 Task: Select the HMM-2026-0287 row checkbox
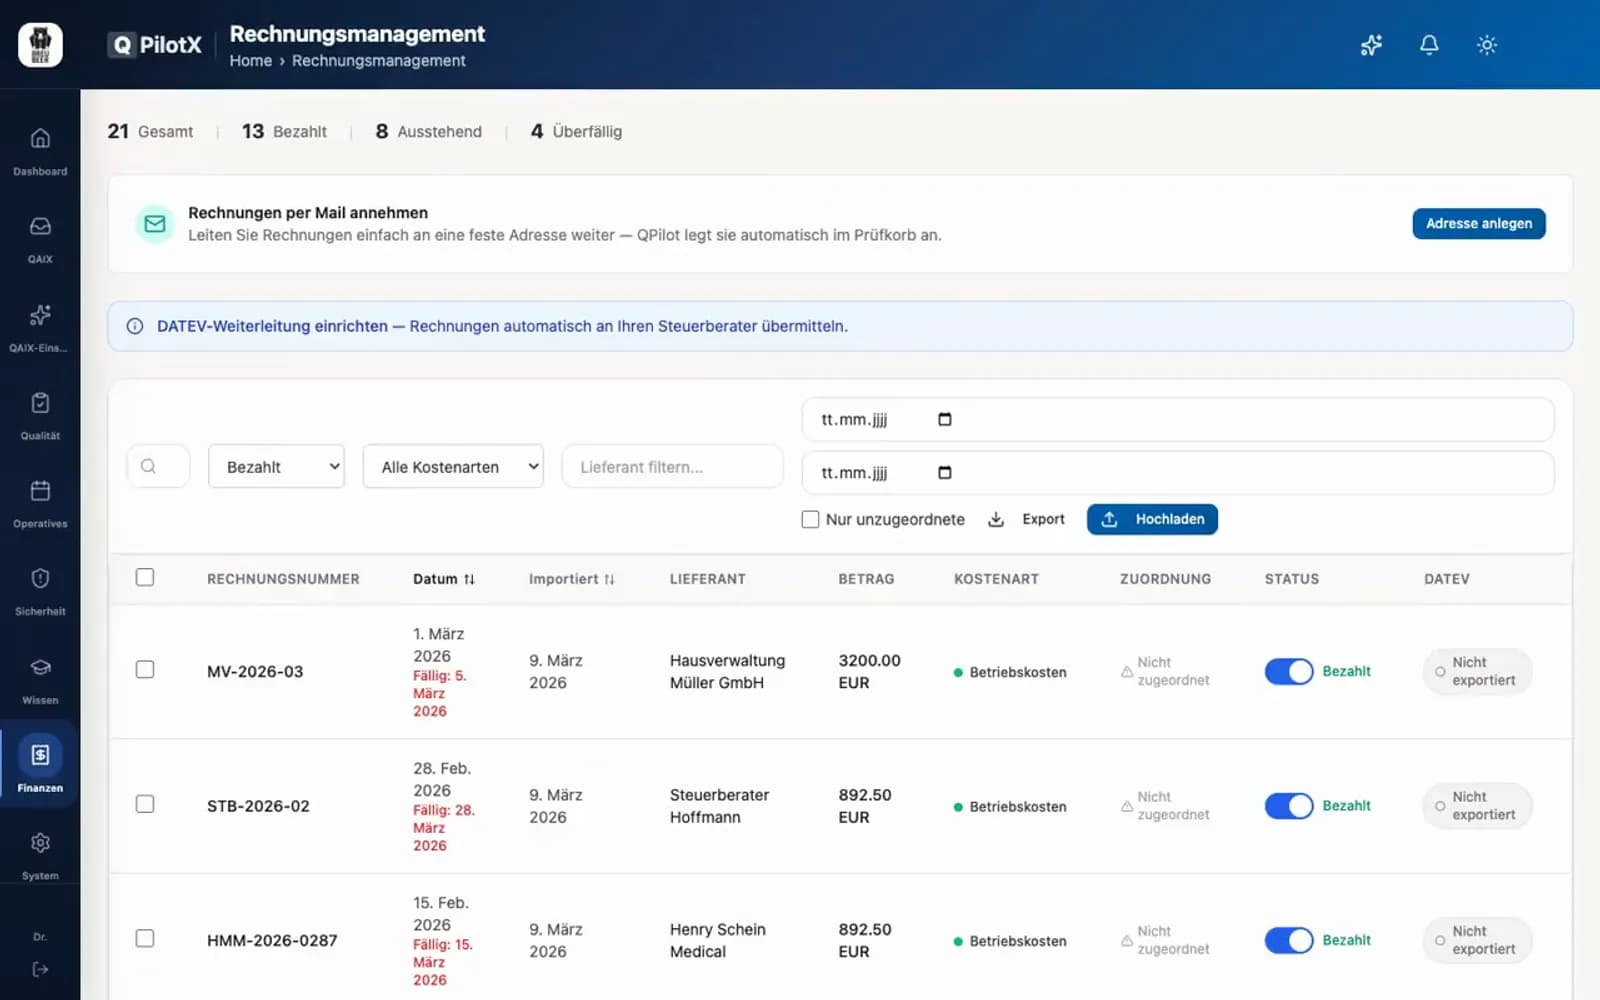coord(145,938)
